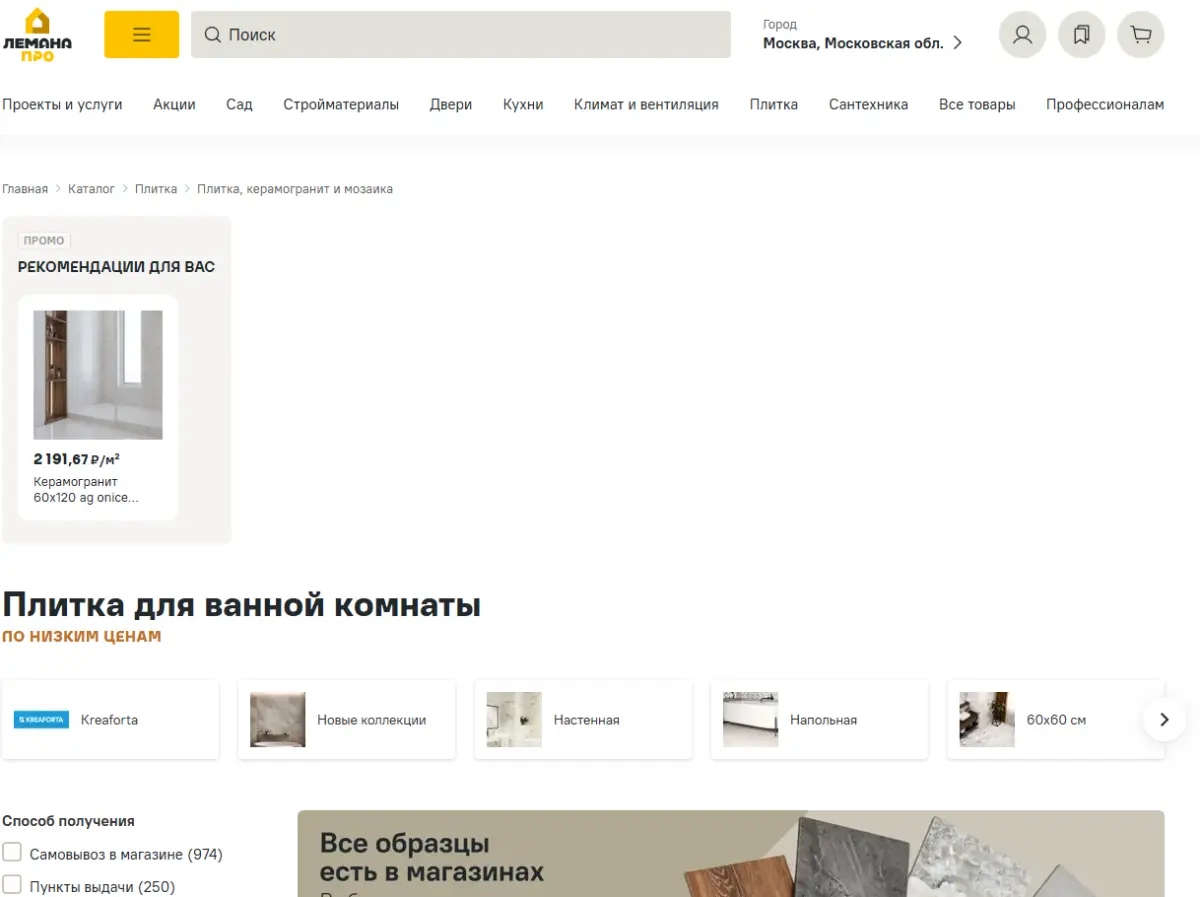The width and height of the screenshot is (1200, 897).
Task: Open Все образцы есть в магазинах banner
Action: (x=731, y=853)
